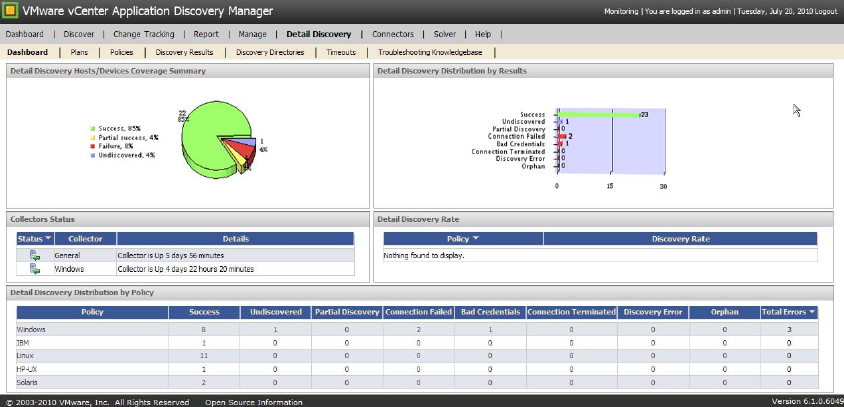Click the Policy column header in distribution table
The image size is (844, 407).
(92, 312)
